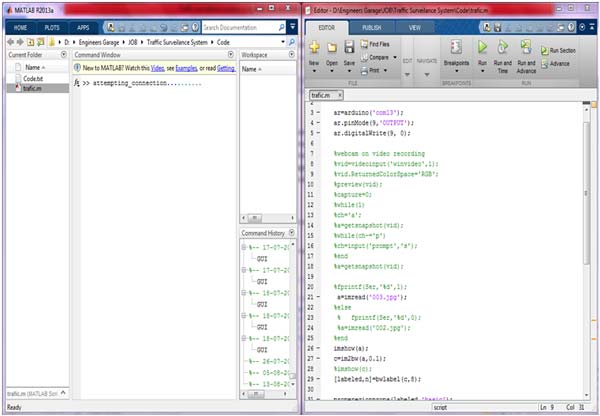This screenshot has height=416, width=600.
Task: Click the Command History horizontal scrollbar
Action: coord(254,394)
